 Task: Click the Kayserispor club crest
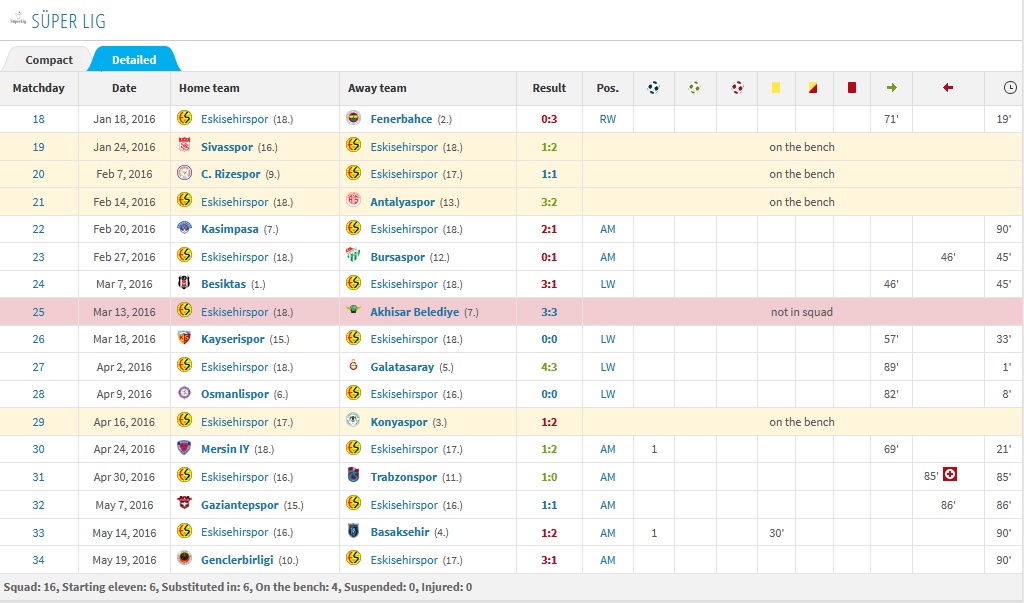click(185, 338)
